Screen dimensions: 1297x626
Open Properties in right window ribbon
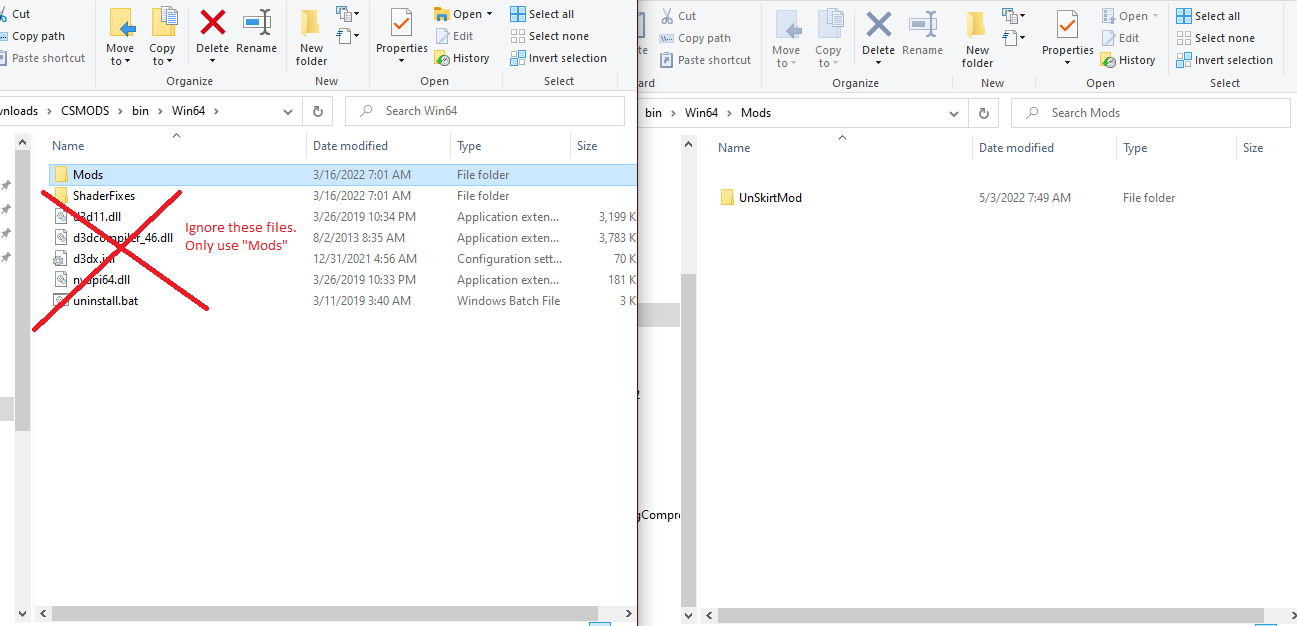point(1067,38)
